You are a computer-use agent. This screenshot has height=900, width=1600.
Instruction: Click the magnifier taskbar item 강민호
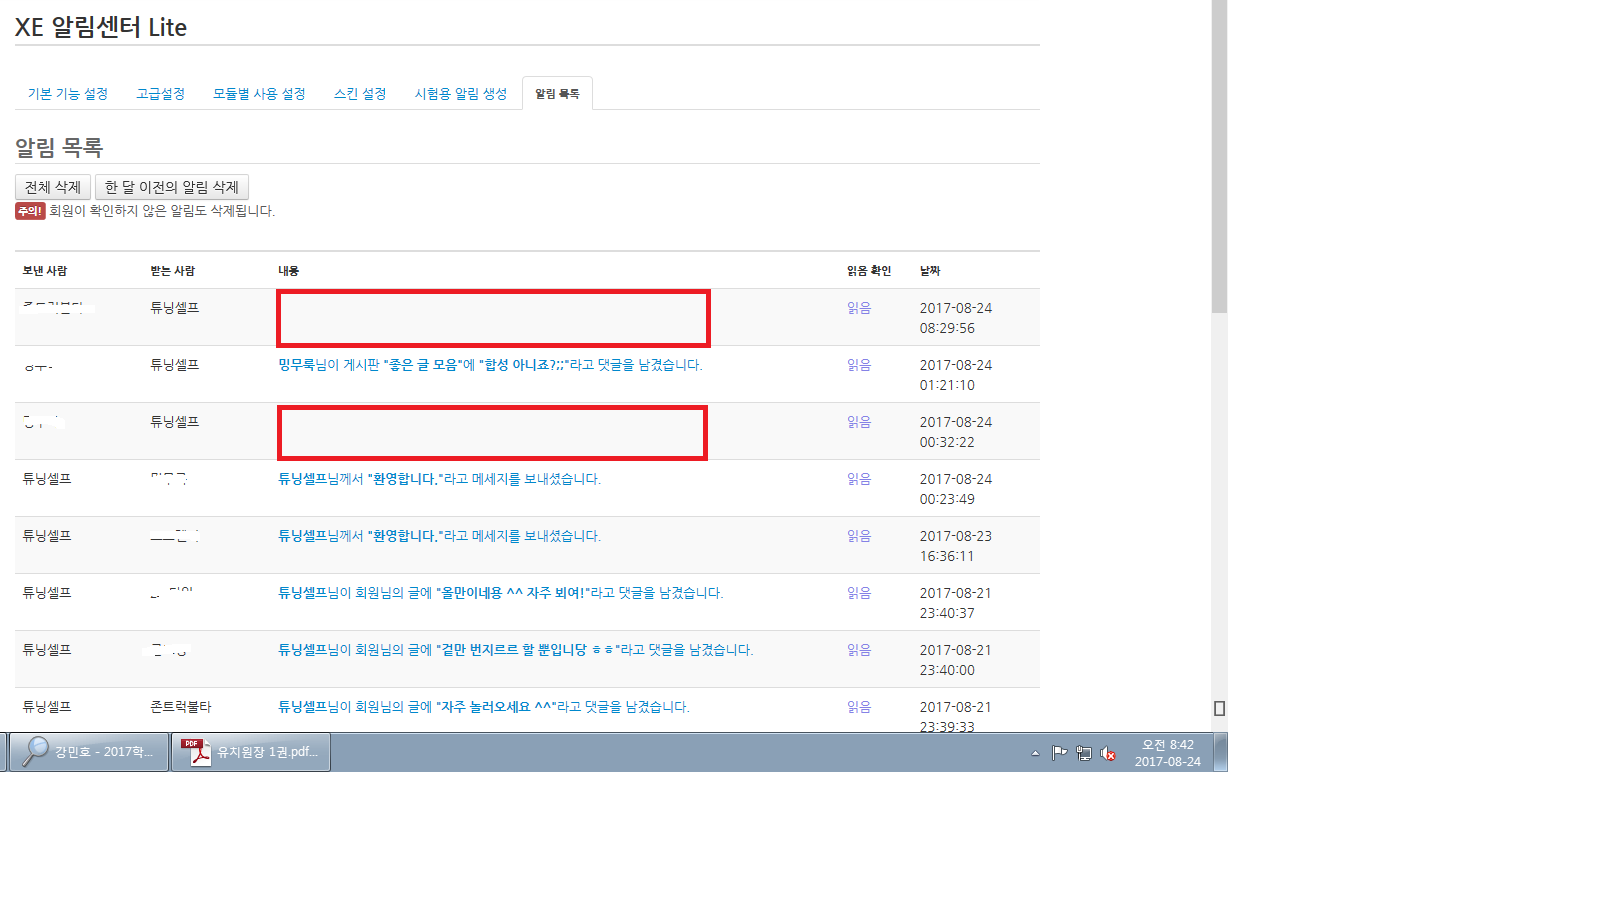click(x=89, y=752)
